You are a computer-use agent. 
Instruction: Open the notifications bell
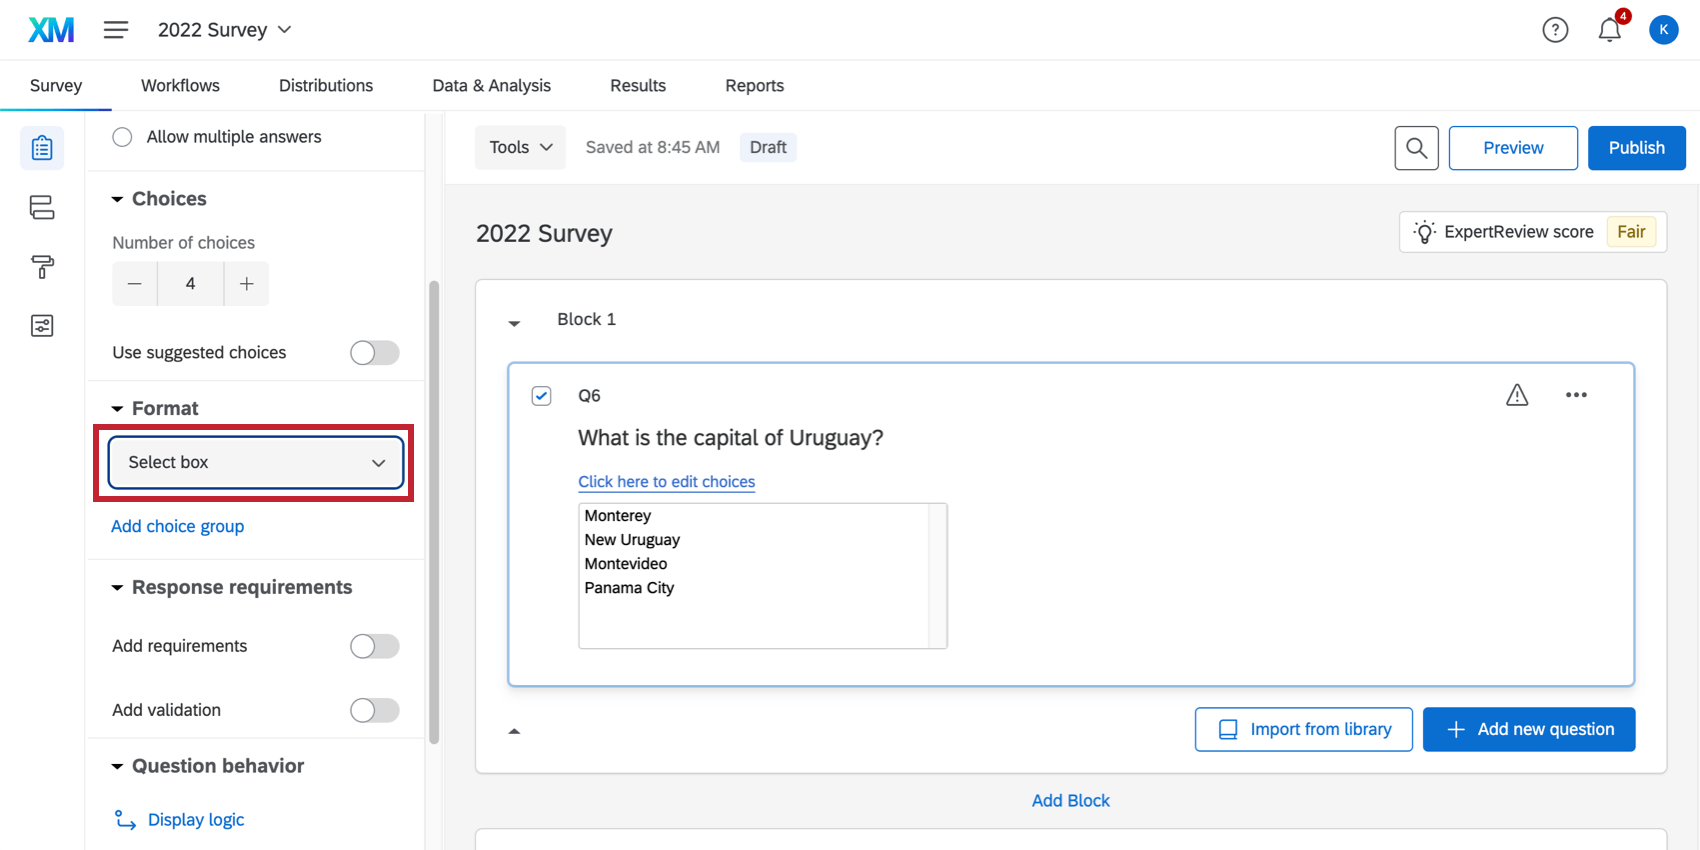click(1609, 30)
